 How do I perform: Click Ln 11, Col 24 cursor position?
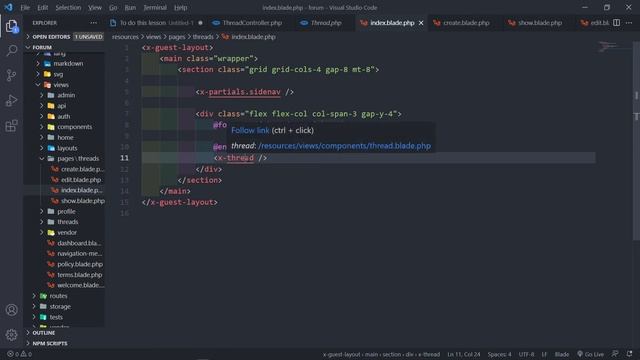(x=464, y=354)
